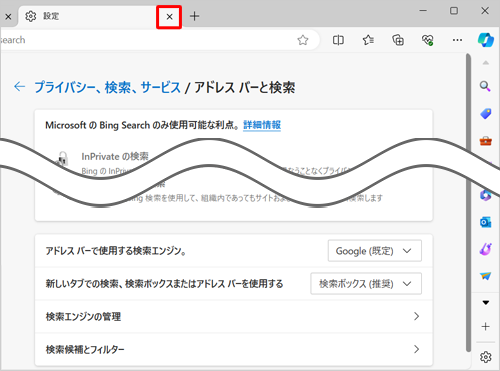This screenshot has height=371, width=500.
Task: Open Collections panel
Action: pyautogui.click(x=398, y=40)
